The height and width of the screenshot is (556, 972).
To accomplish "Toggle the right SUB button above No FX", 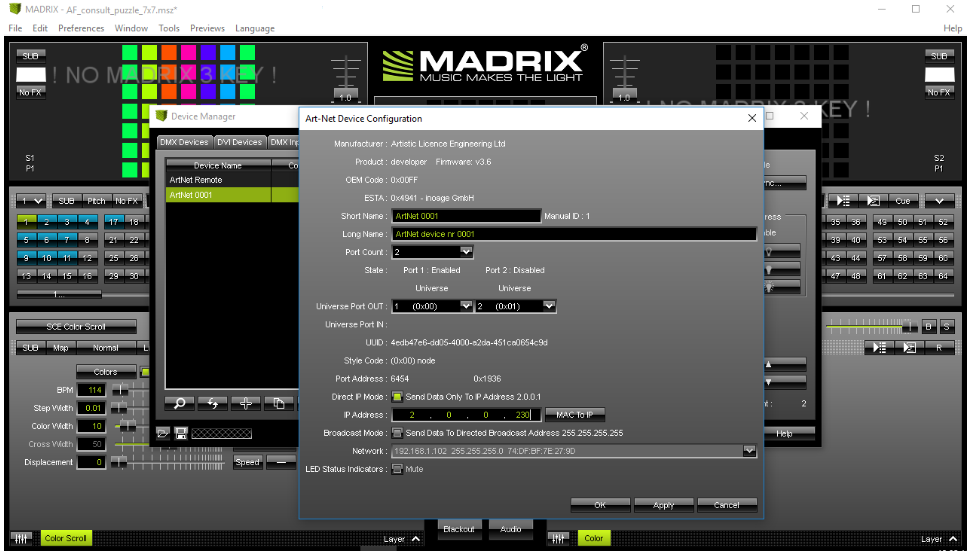I will pos(939,56).
